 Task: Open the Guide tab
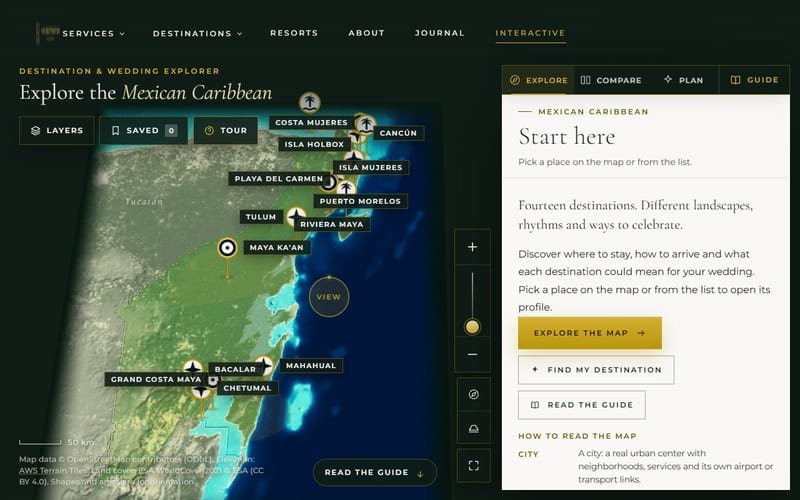coord(754,80)
